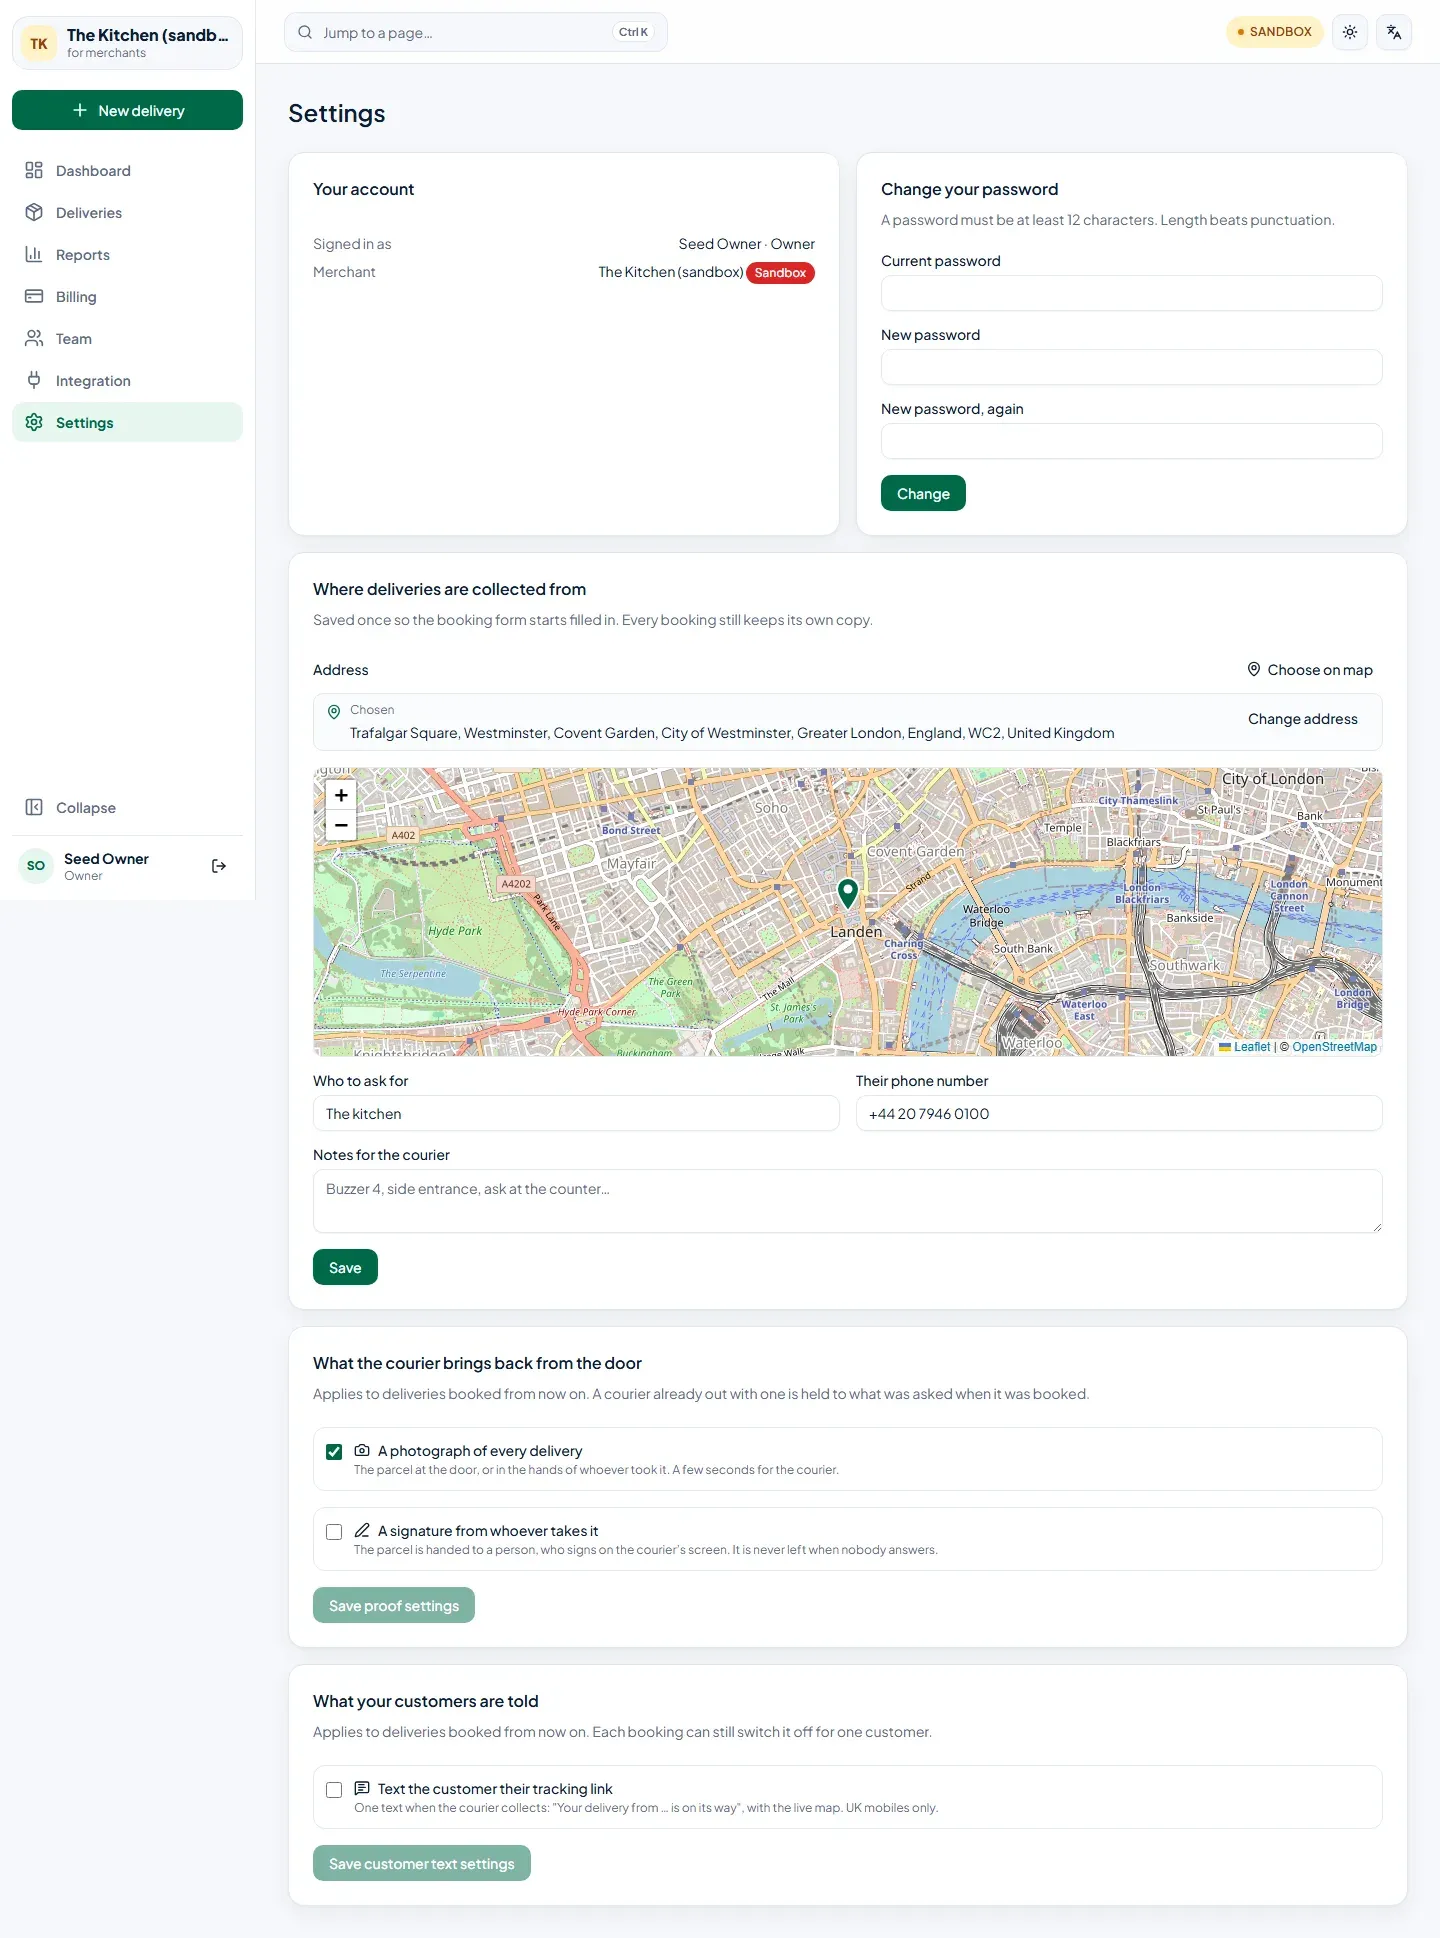1440x1938 pixels.
Task: Save the collection address
Action: [x=345, y=1267]
